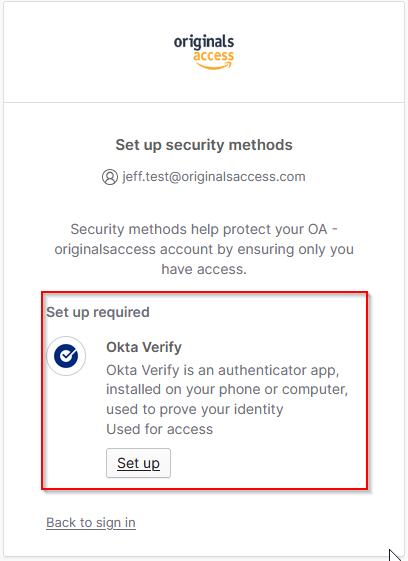The width and height of the screenshot is (408, 561).
Task: Click the "Set up required" section label
Action: pyautogui.click(x=98, y=312)
